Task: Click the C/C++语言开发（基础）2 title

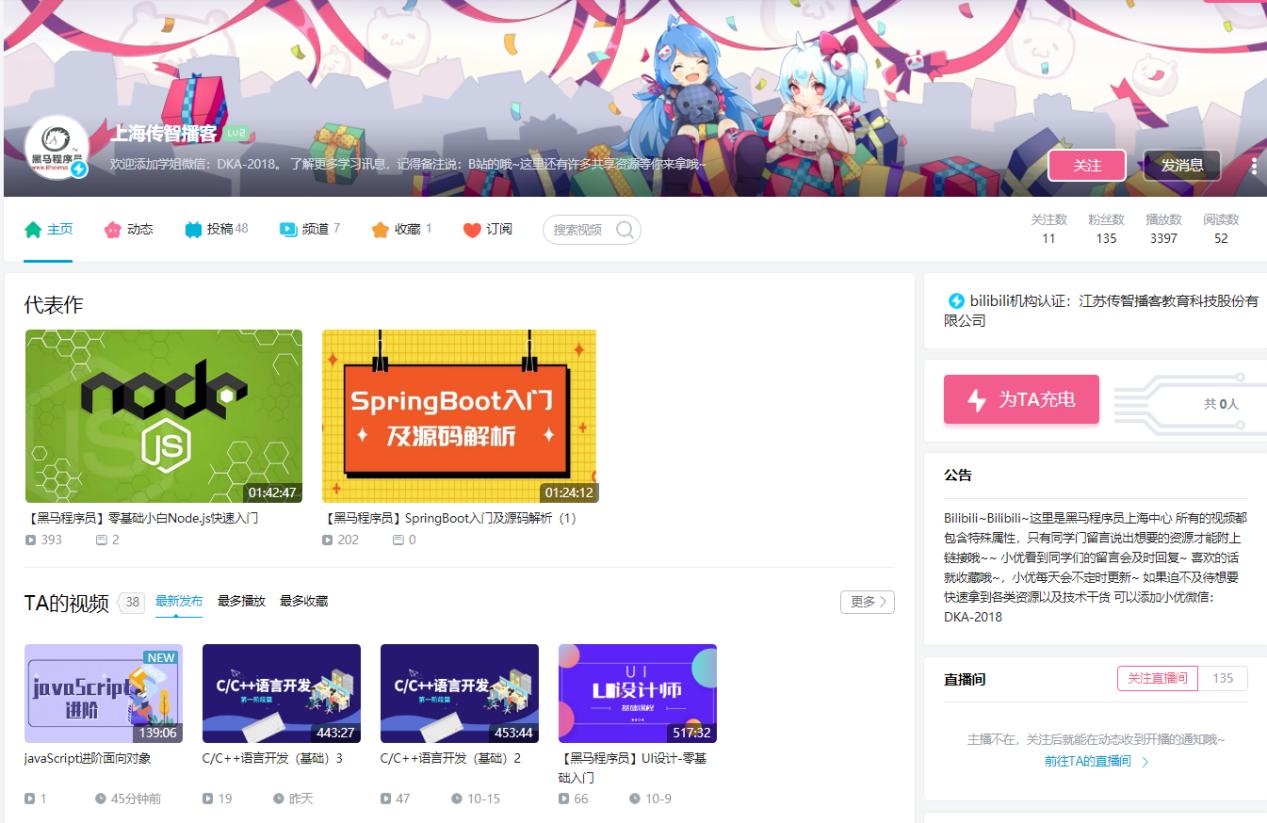Action: click(x=451, y=758)
